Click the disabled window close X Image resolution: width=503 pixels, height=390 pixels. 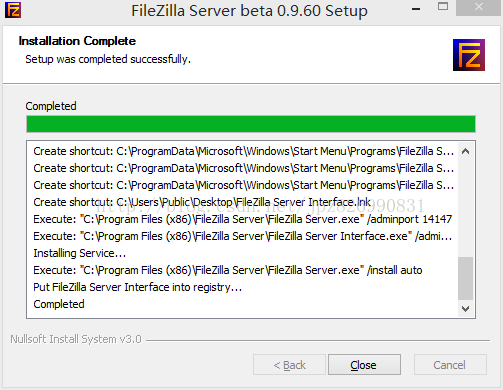click(479, 7)
